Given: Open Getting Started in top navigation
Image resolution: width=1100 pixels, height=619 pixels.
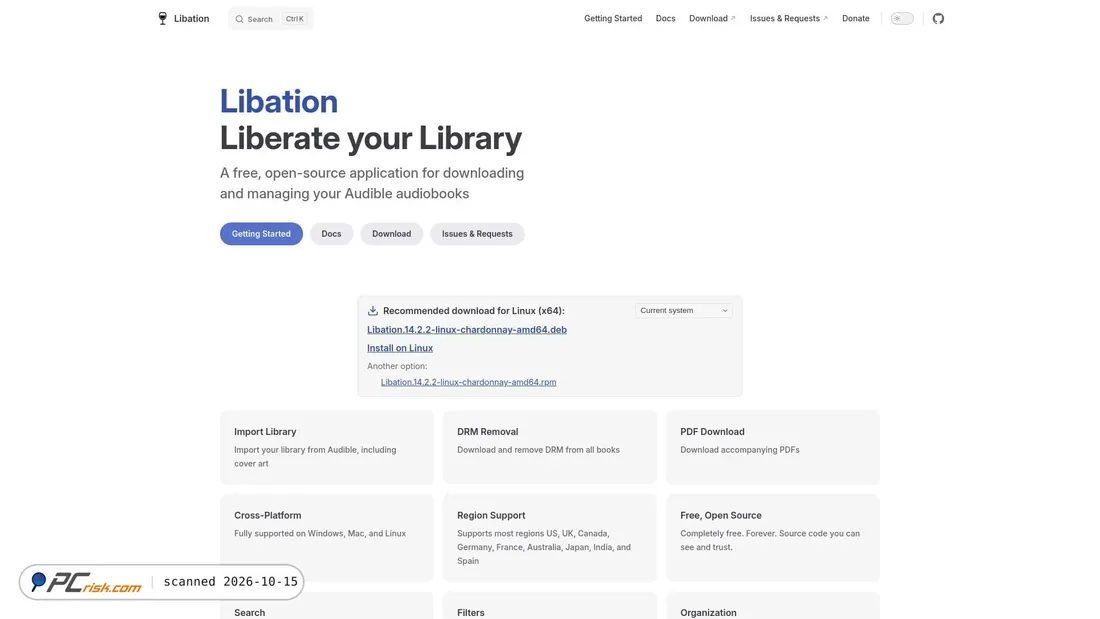Looking at the screenshot, I should (612, 19).
